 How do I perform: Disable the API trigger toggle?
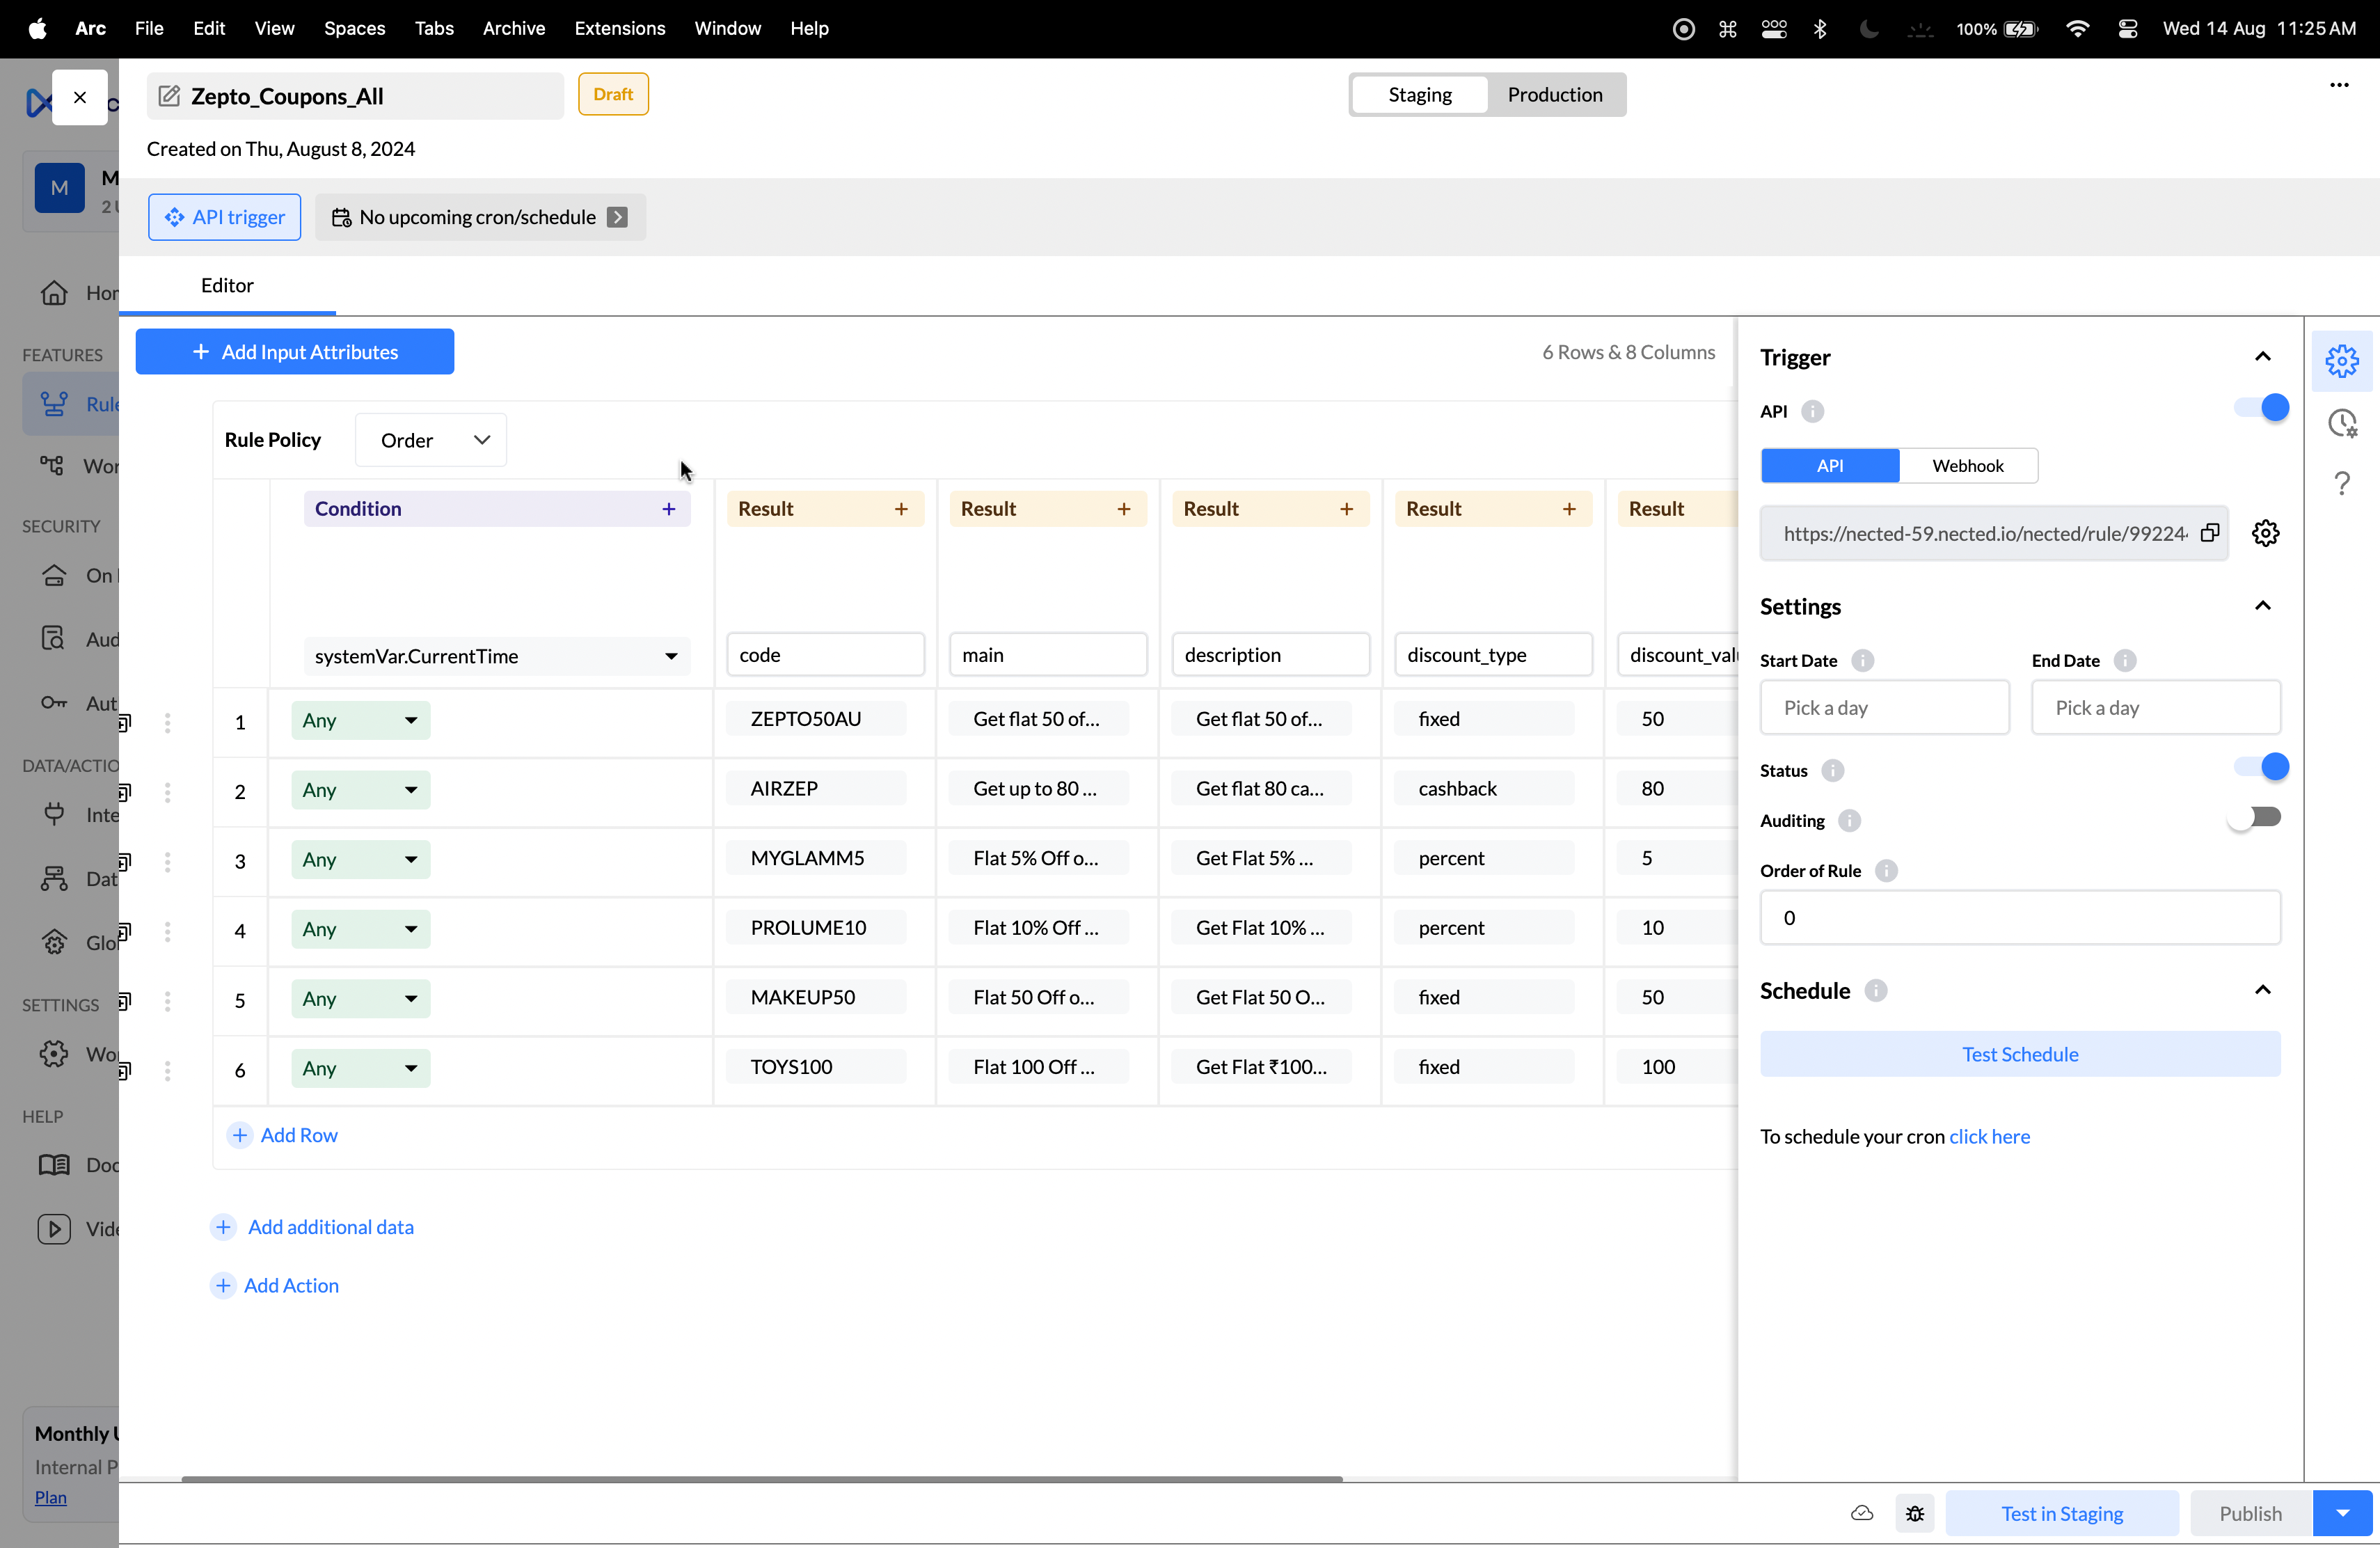click(2261, 408)
